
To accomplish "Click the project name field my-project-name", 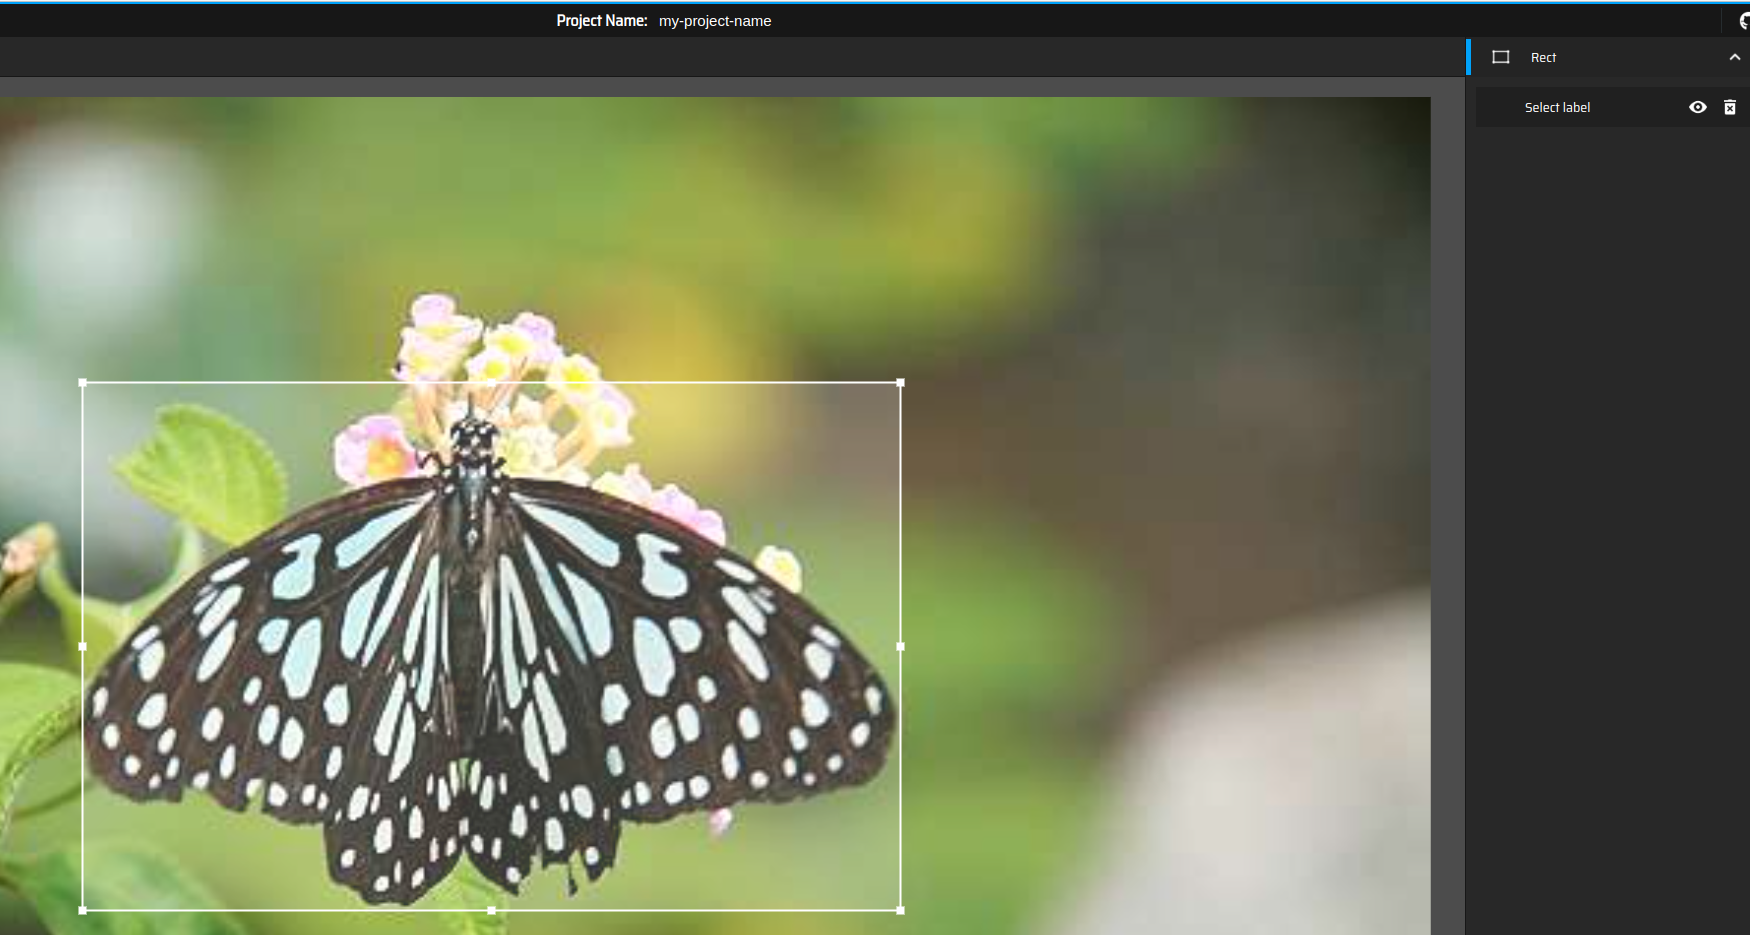I will click(x=715, y=21).
